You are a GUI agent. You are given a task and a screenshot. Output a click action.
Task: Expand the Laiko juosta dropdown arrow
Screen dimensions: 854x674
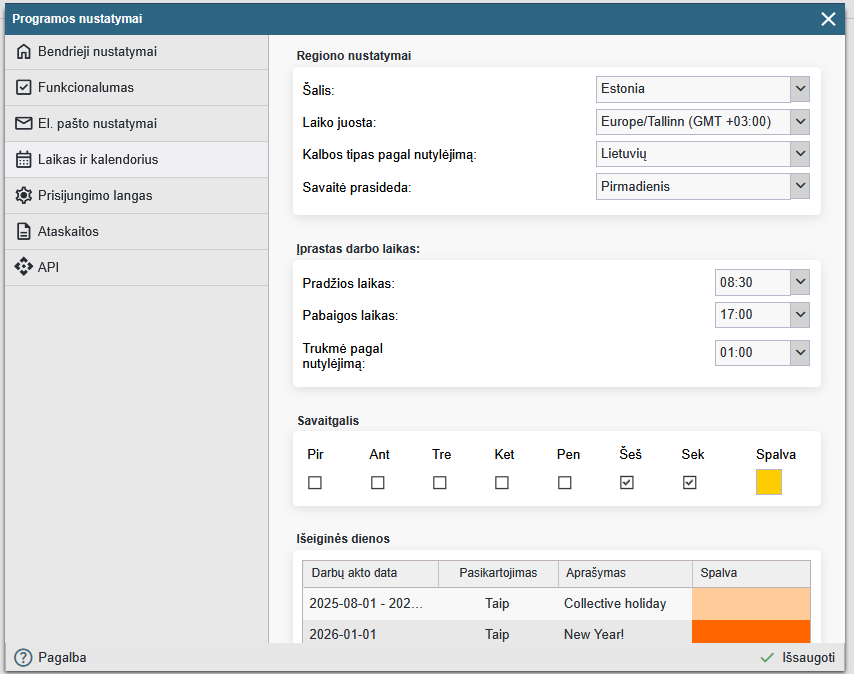point(800,121)
